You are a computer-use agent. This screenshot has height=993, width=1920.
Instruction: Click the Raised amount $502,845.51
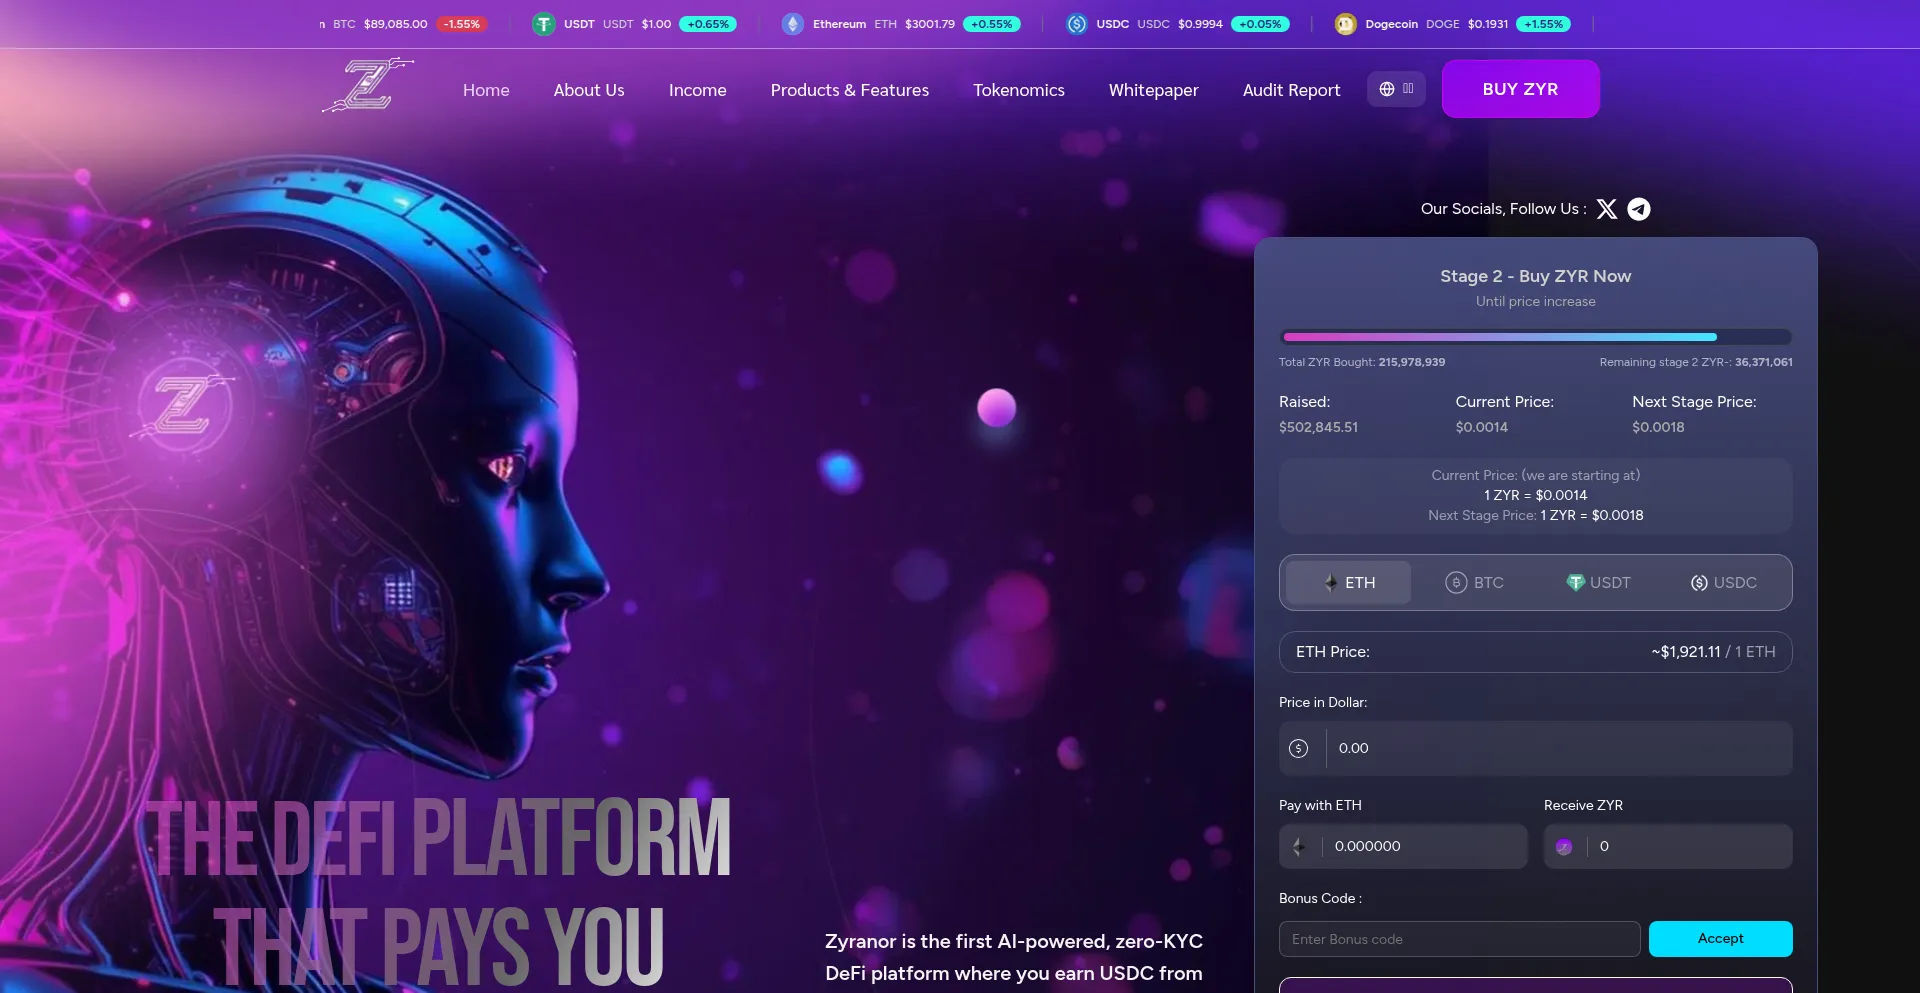(1319, 427)
